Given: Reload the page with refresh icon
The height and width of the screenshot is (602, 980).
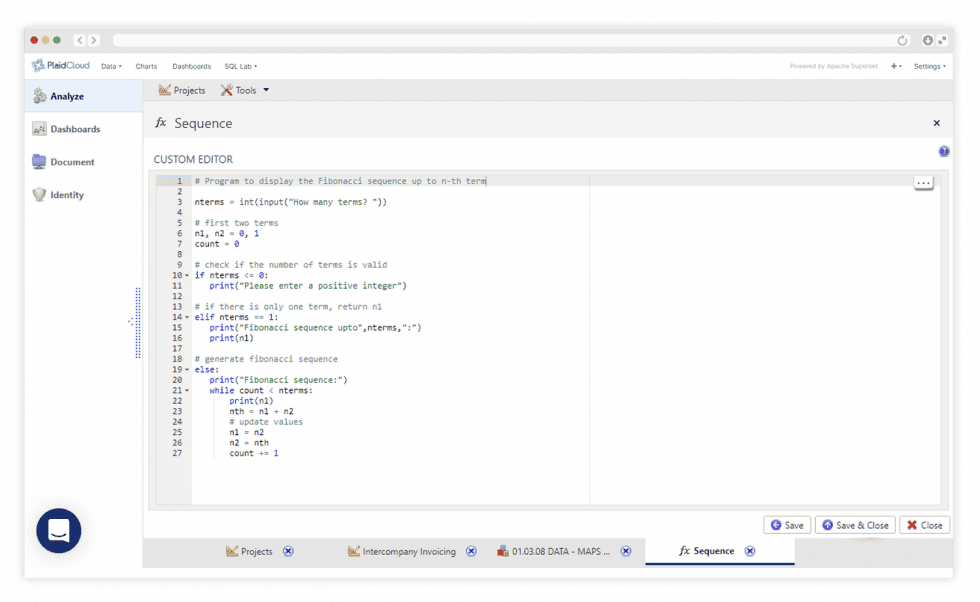Looking at the screenshot, I should [x=902, y=41].
